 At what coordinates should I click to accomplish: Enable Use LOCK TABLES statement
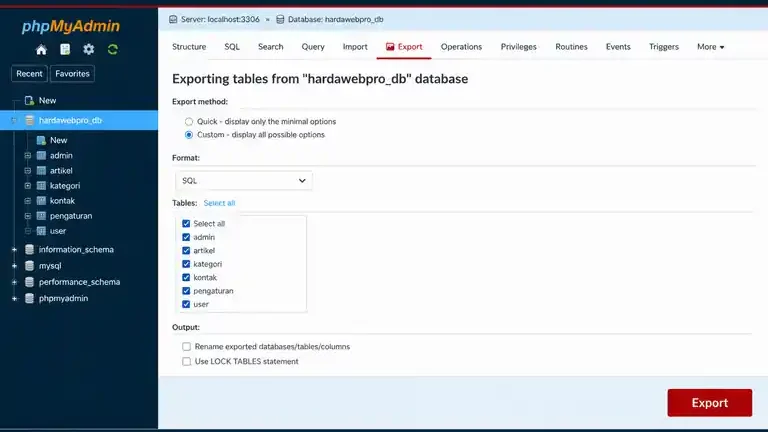tap(187, 361)
